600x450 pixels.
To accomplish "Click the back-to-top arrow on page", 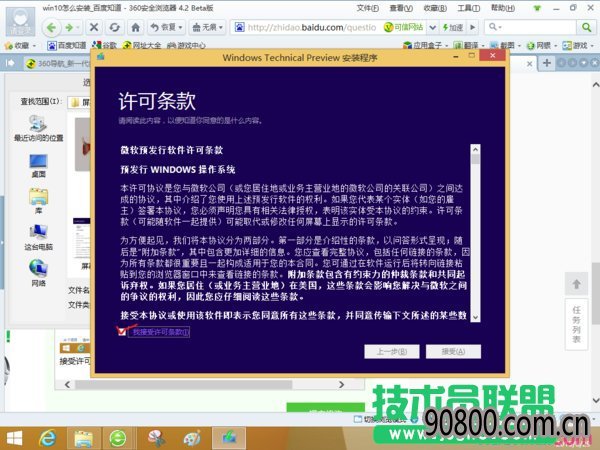I will point(576,284).
